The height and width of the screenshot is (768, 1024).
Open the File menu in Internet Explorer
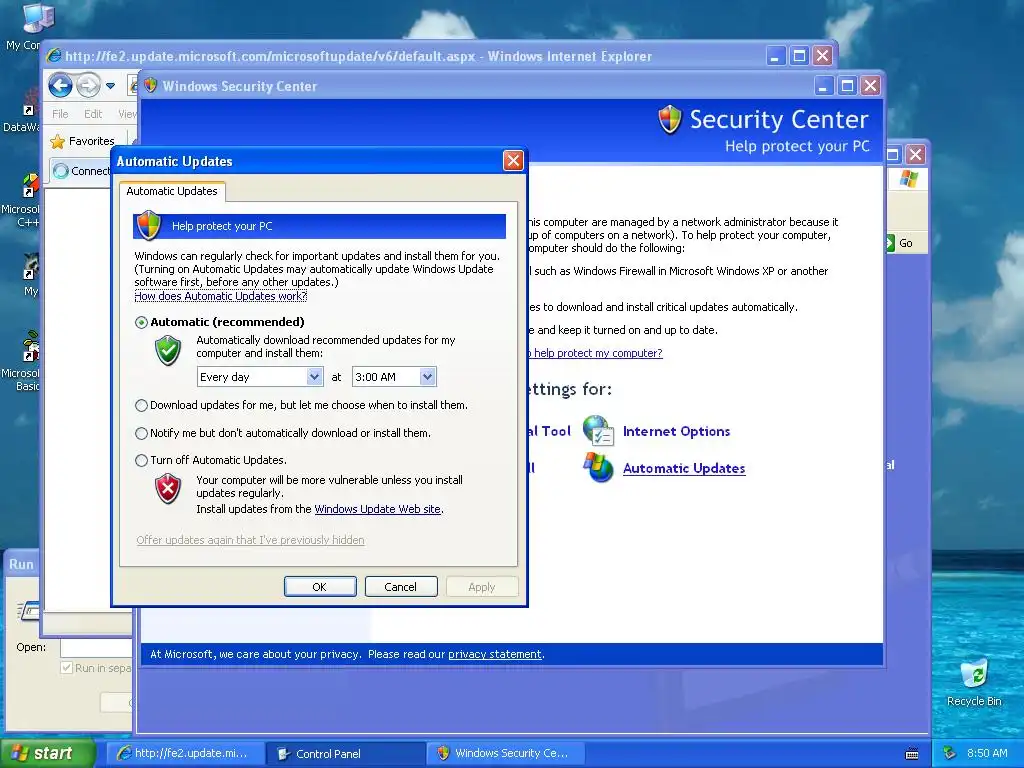point(60,114)
